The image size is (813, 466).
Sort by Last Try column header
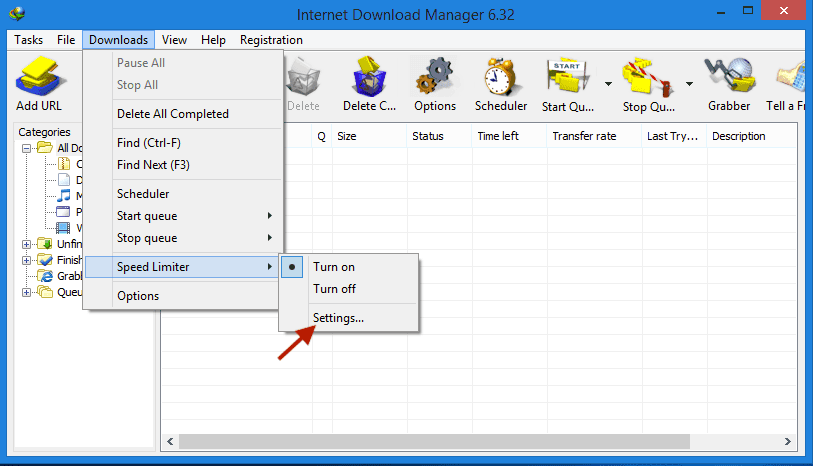(x=675, y=136)
